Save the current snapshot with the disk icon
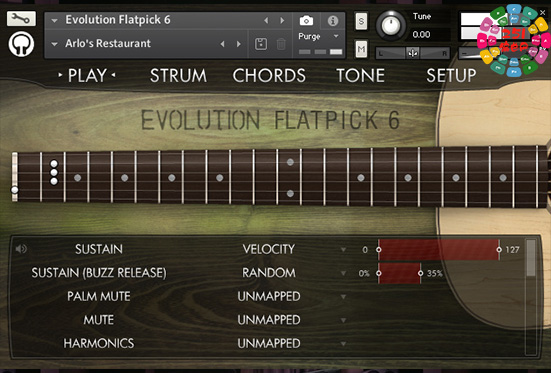The image size is (551, 373). (261, 44)
